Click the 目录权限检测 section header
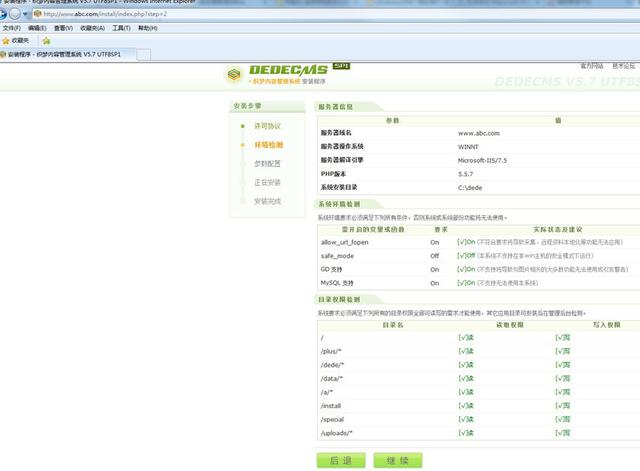Screen dimensions: 640x471 [x=339, y=300]
